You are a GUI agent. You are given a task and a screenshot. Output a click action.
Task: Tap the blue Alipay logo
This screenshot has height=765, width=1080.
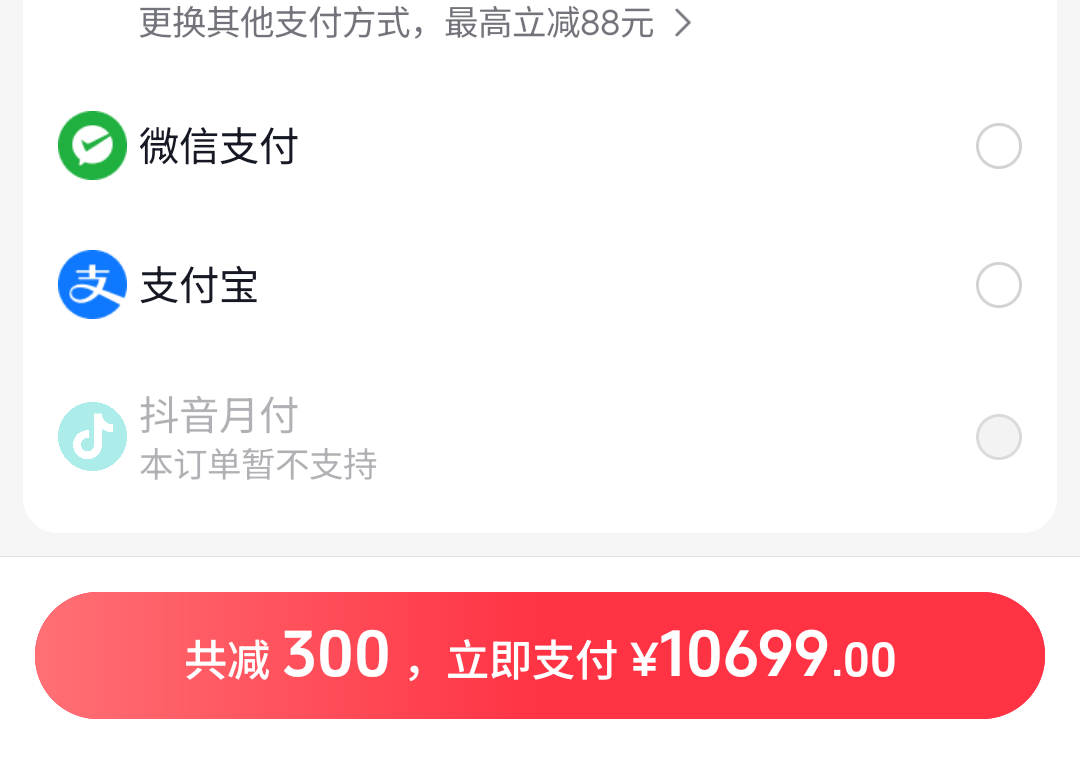click(92, 284)
